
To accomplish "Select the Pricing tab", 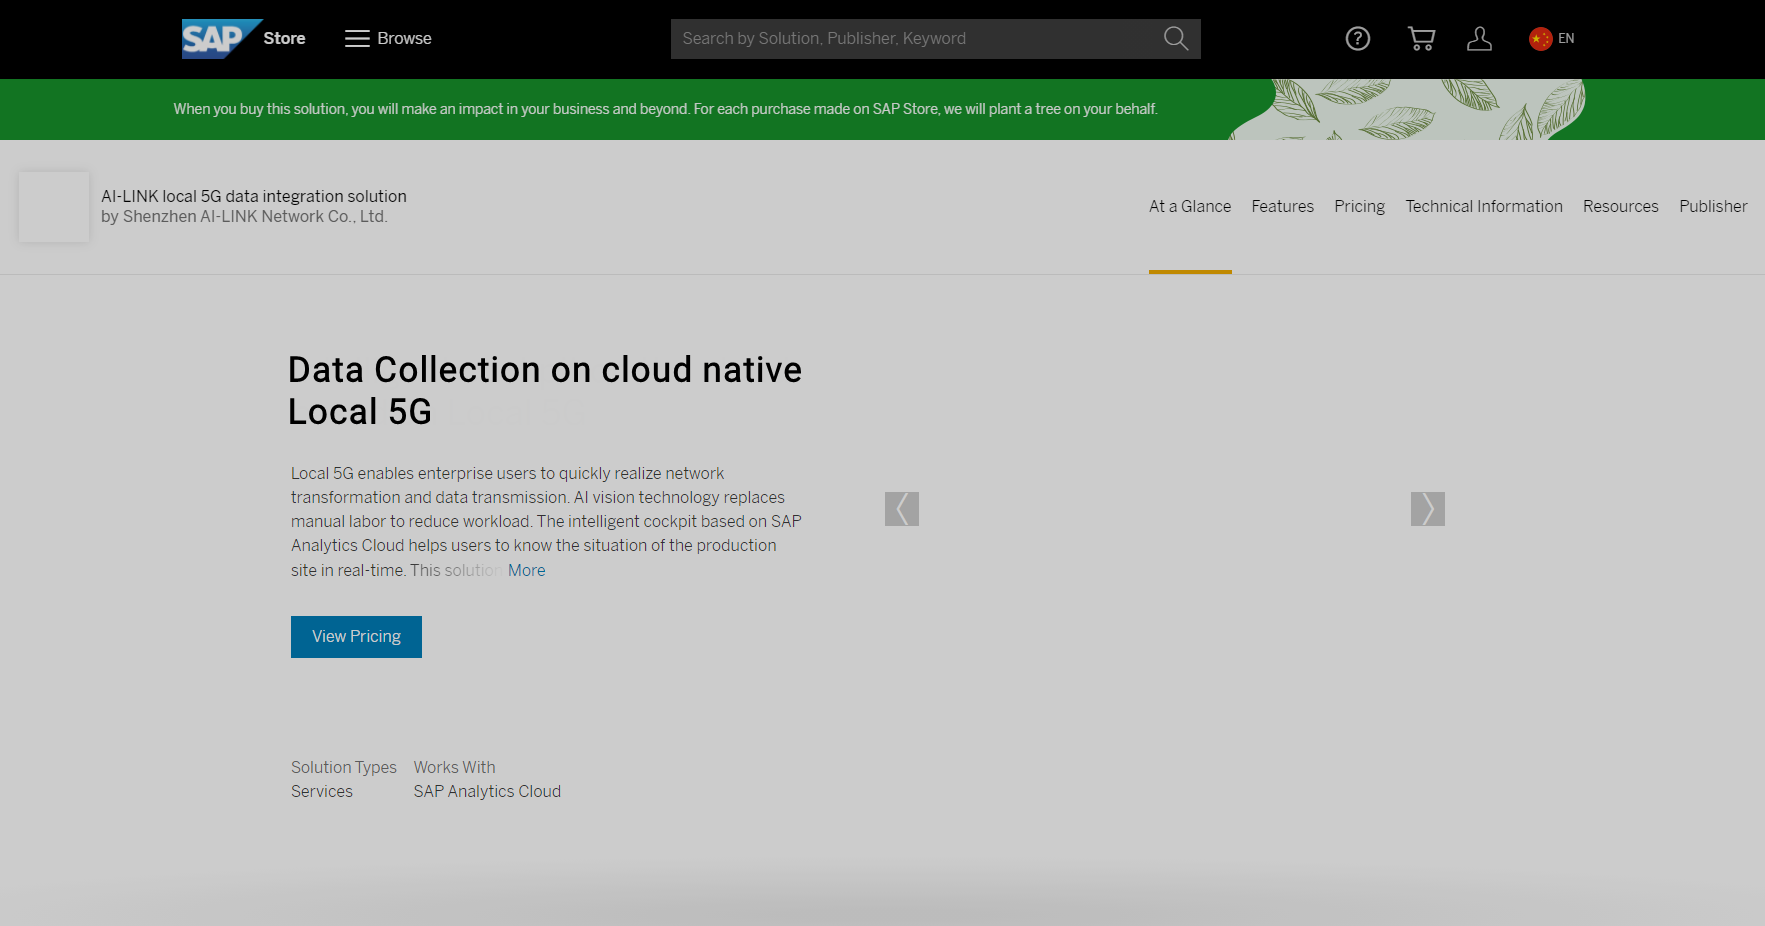I will point(1359,207).
